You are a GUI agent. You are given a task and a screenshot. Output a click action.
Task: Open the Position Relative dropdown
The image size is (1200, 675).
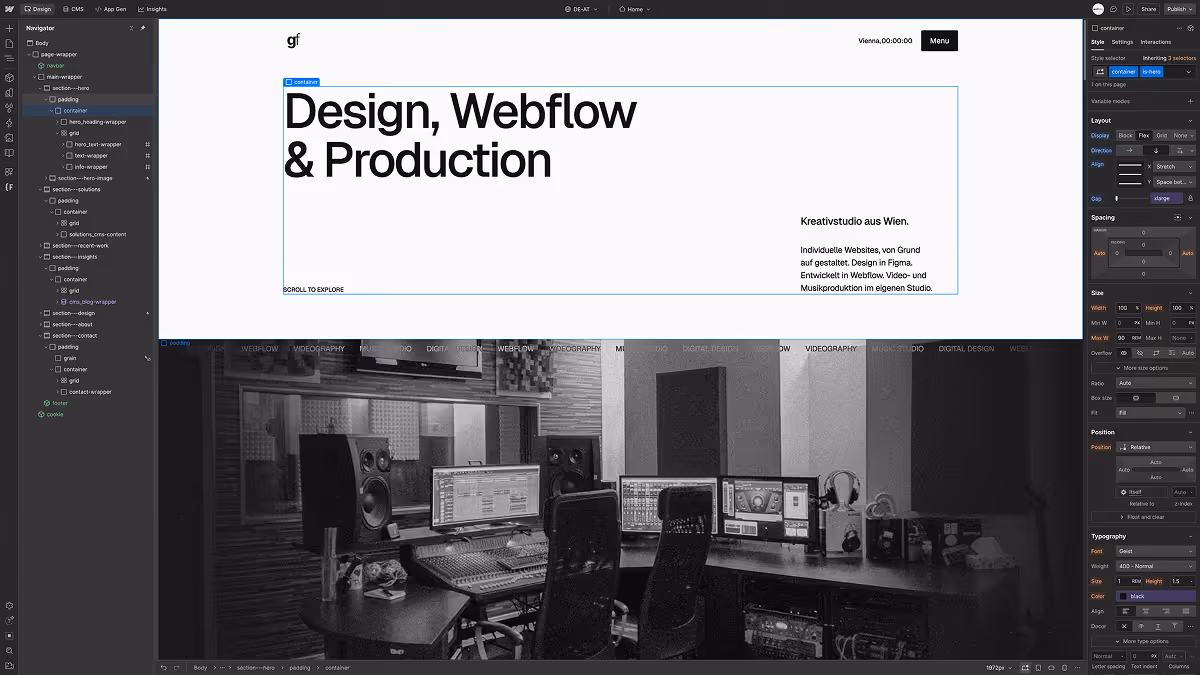tap(1156, 447)
